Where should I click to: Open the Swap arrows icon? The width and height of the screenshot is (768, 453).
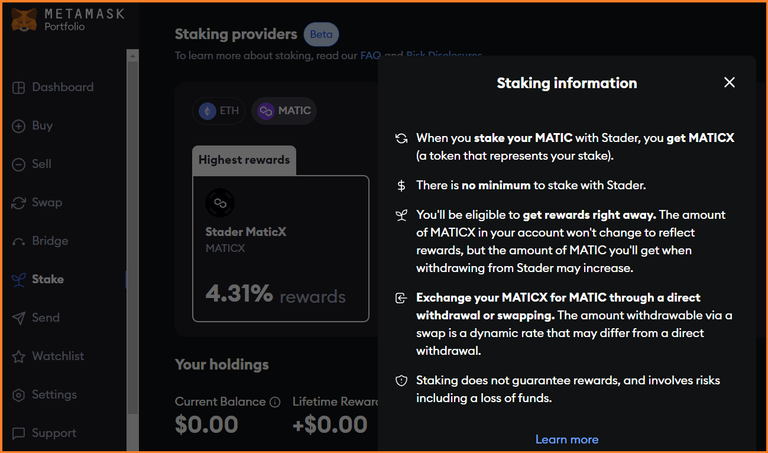19,203
